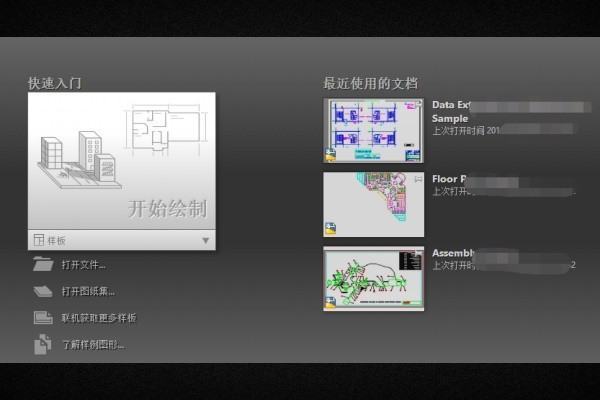This screenshot has height=400, width=600.
Task: Click the DWG badge on the Assembly thumbnail
Action: (331, 302)
